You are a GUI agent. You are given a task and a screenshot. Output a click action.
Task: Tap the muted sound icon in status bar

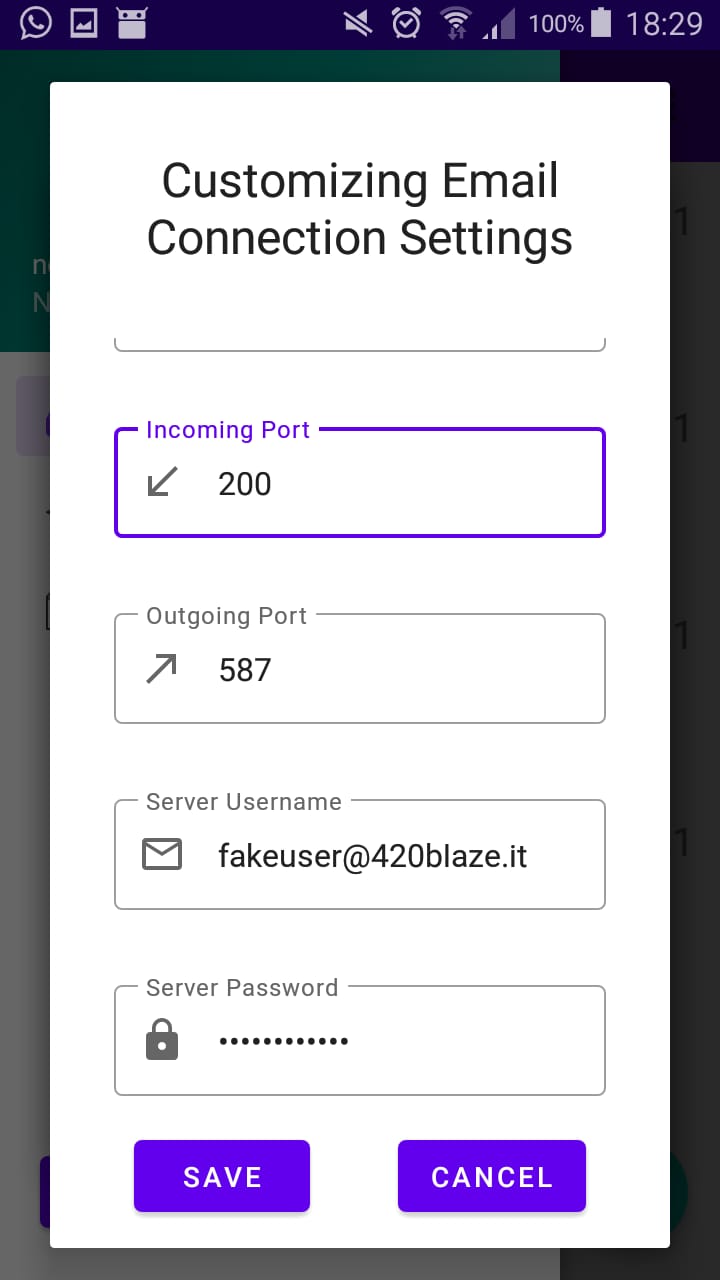(357, 23)
